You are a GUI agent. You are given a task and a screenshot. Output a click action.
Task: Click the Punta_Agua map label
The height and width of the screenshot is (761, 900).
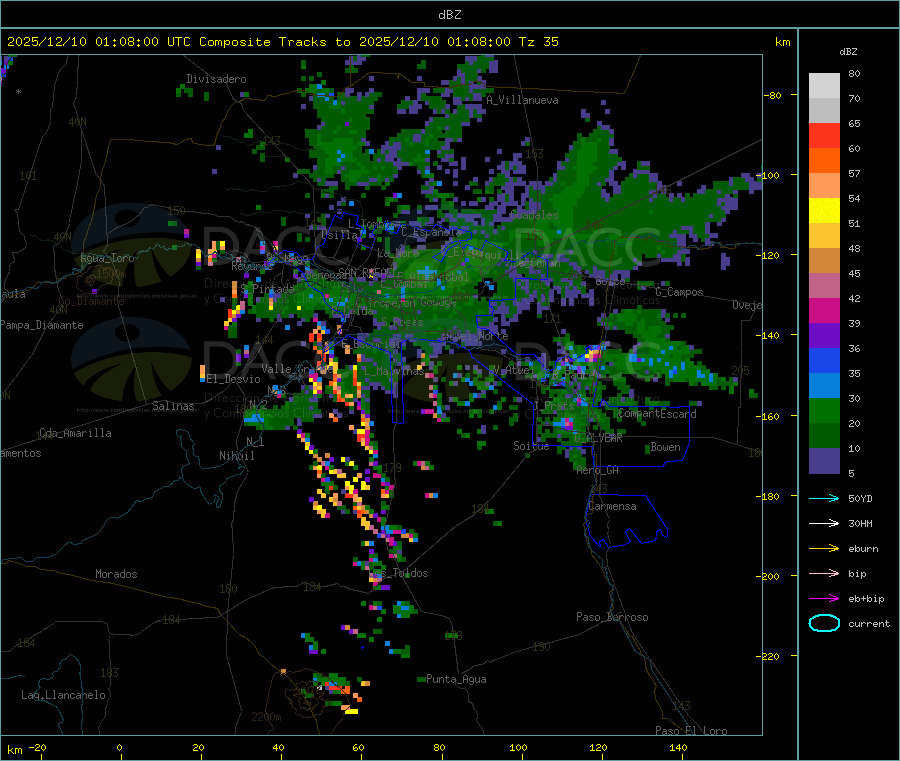click(x=456, y=679)
